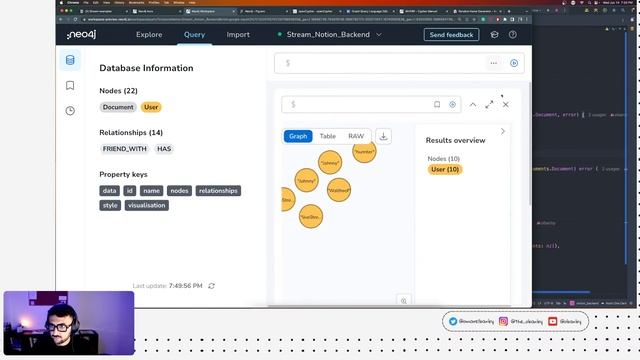Click the visualisation property key
Image resolution: width=640 pixels, height=360 pixels.
147,205
